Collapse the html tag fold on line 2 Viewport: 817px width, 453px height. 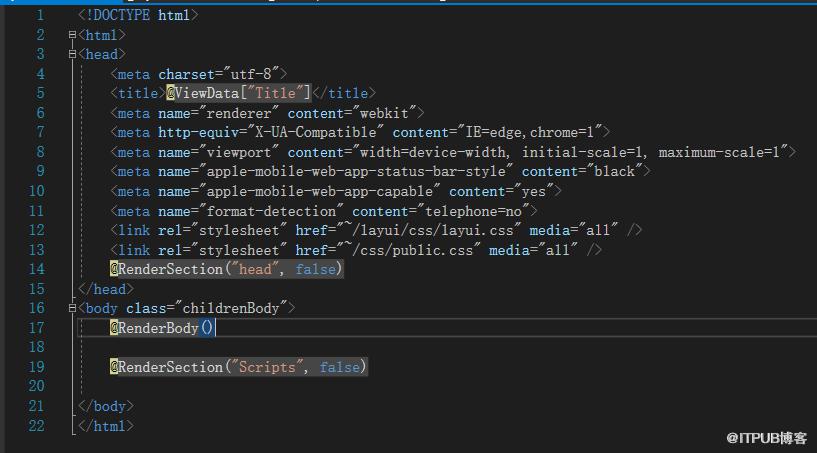(72, 35)
